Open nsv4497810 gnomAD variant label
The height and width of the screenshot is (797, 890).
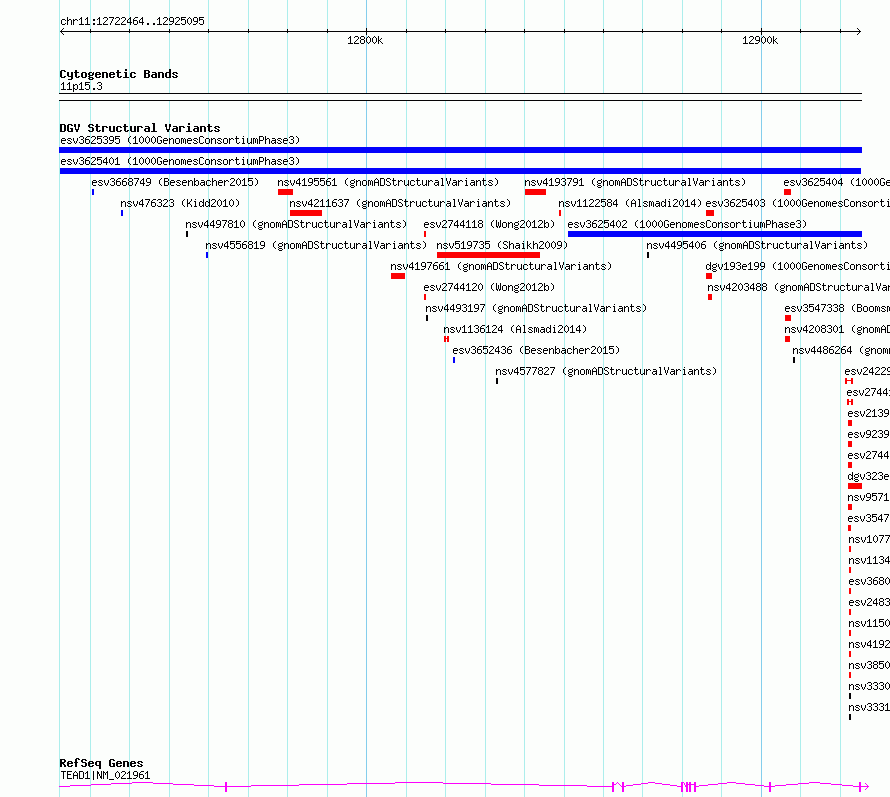click(296, 224)
